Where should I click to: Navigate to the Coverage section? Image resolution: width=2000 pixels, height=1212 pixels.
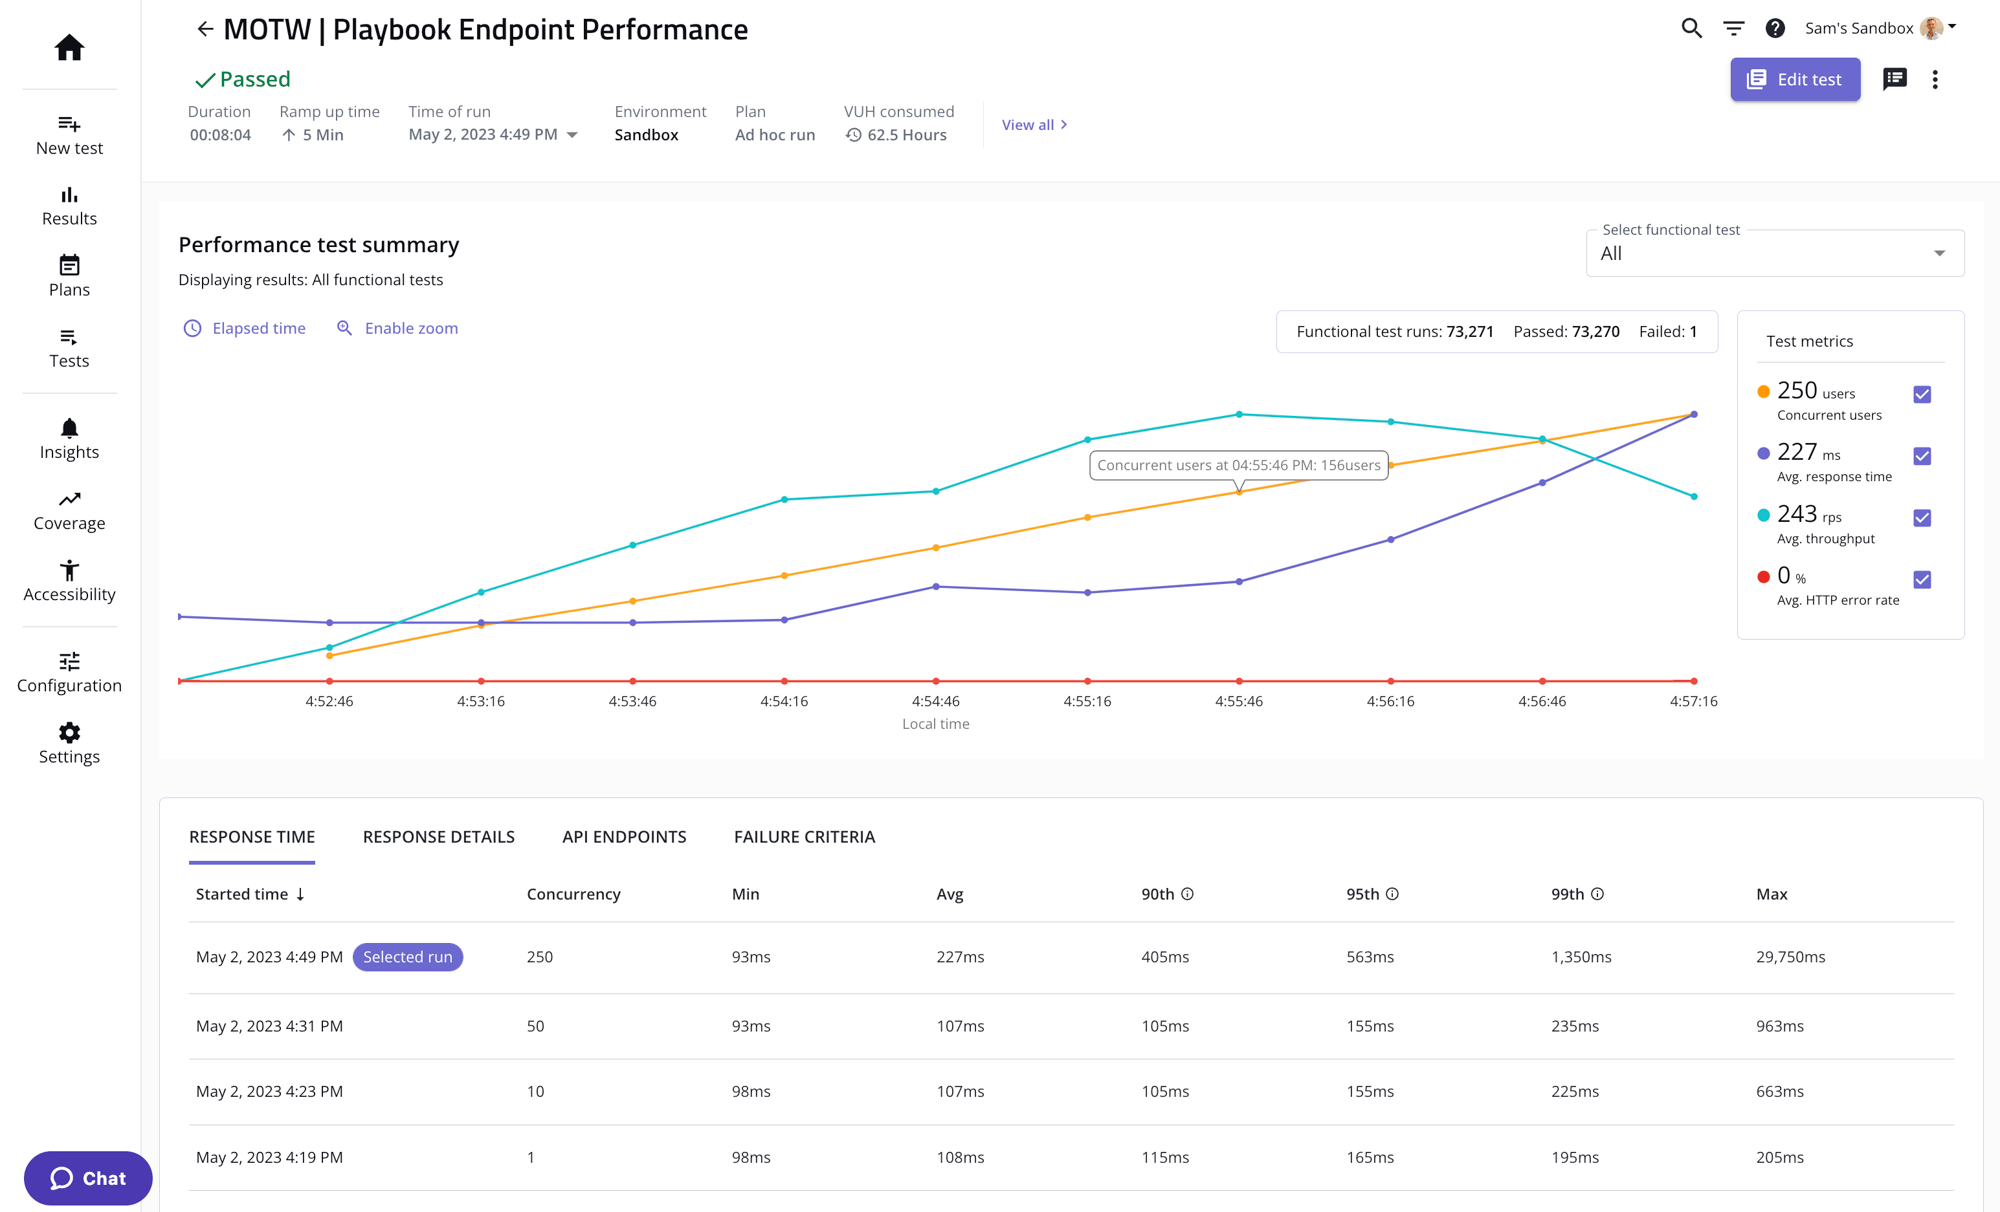tap(69, 508)
